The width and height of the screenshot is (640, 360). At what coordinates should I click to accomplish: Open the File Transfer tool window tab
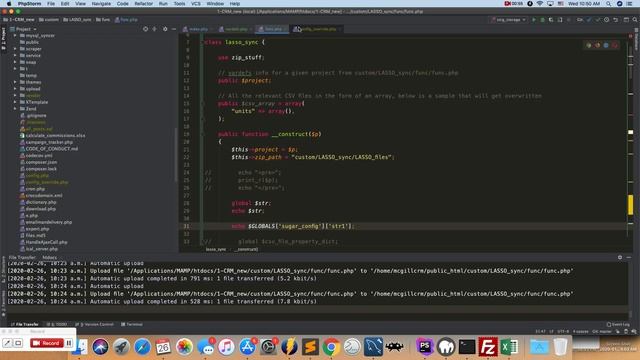click(24, 324)
